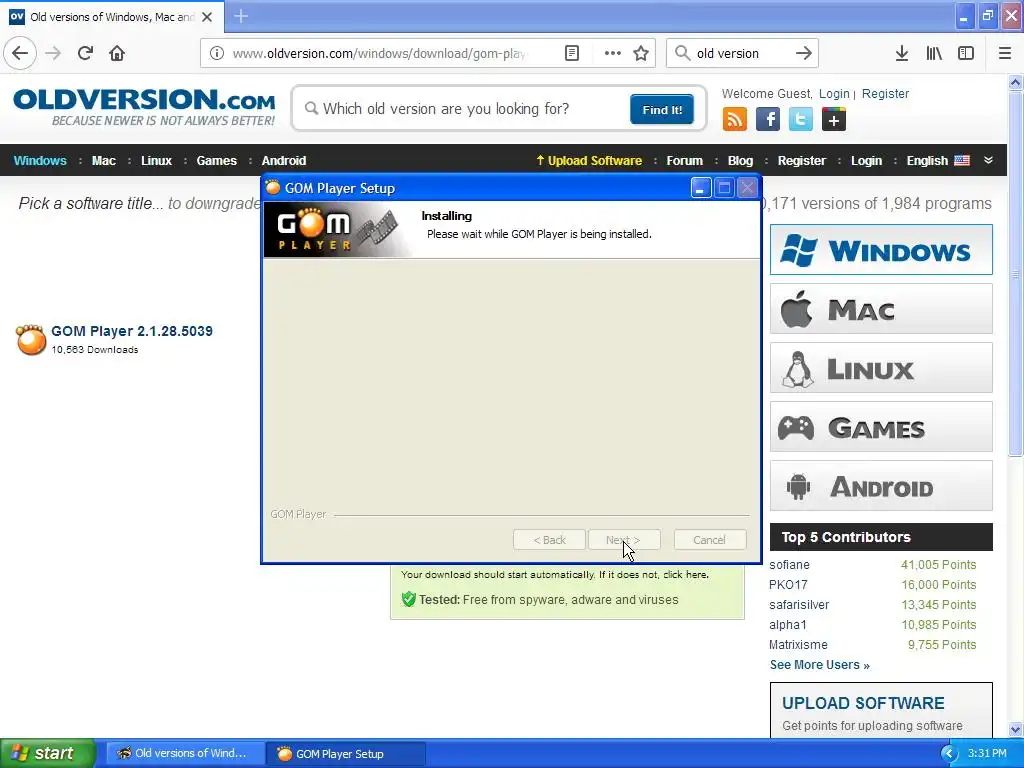Open Windows in the black nav bar

40,161
